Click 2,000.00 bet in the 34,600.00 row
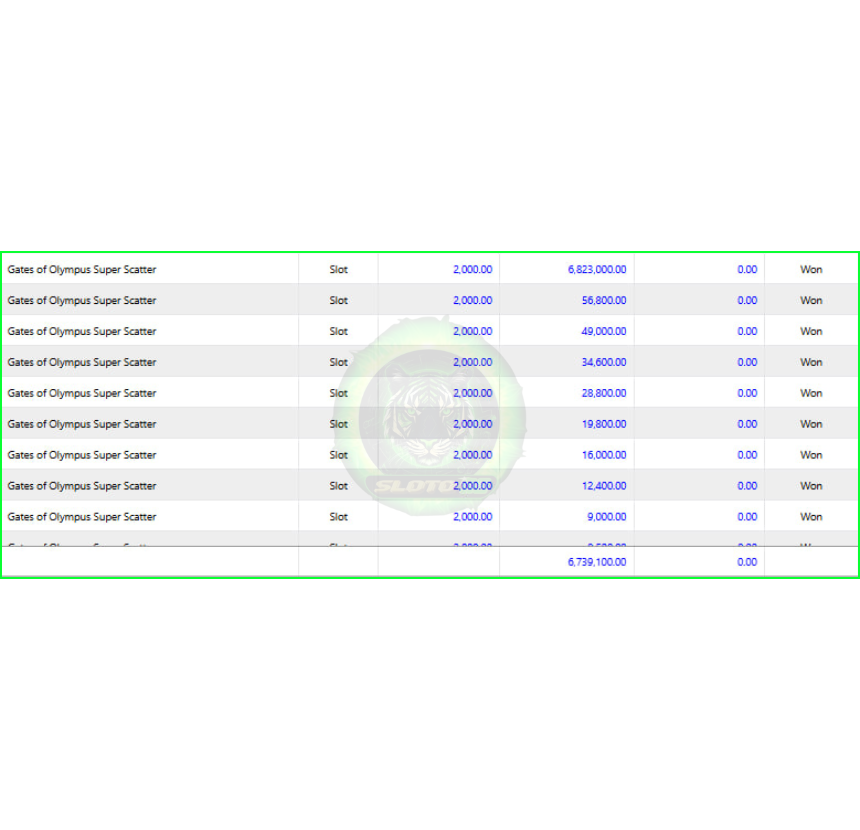This screenshot has height=830, width=860. pyautogui.click(x=473, y=362)
